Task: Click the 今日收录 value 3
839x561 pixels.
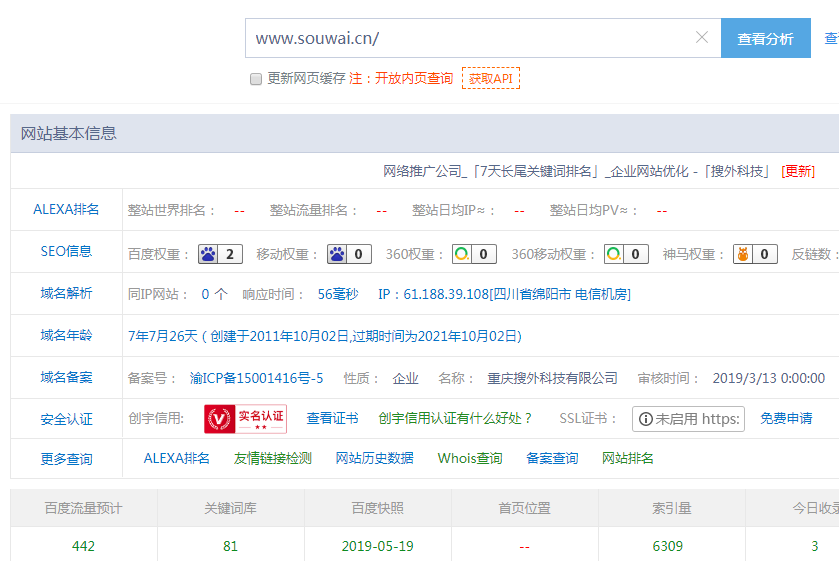Action: 814,546
